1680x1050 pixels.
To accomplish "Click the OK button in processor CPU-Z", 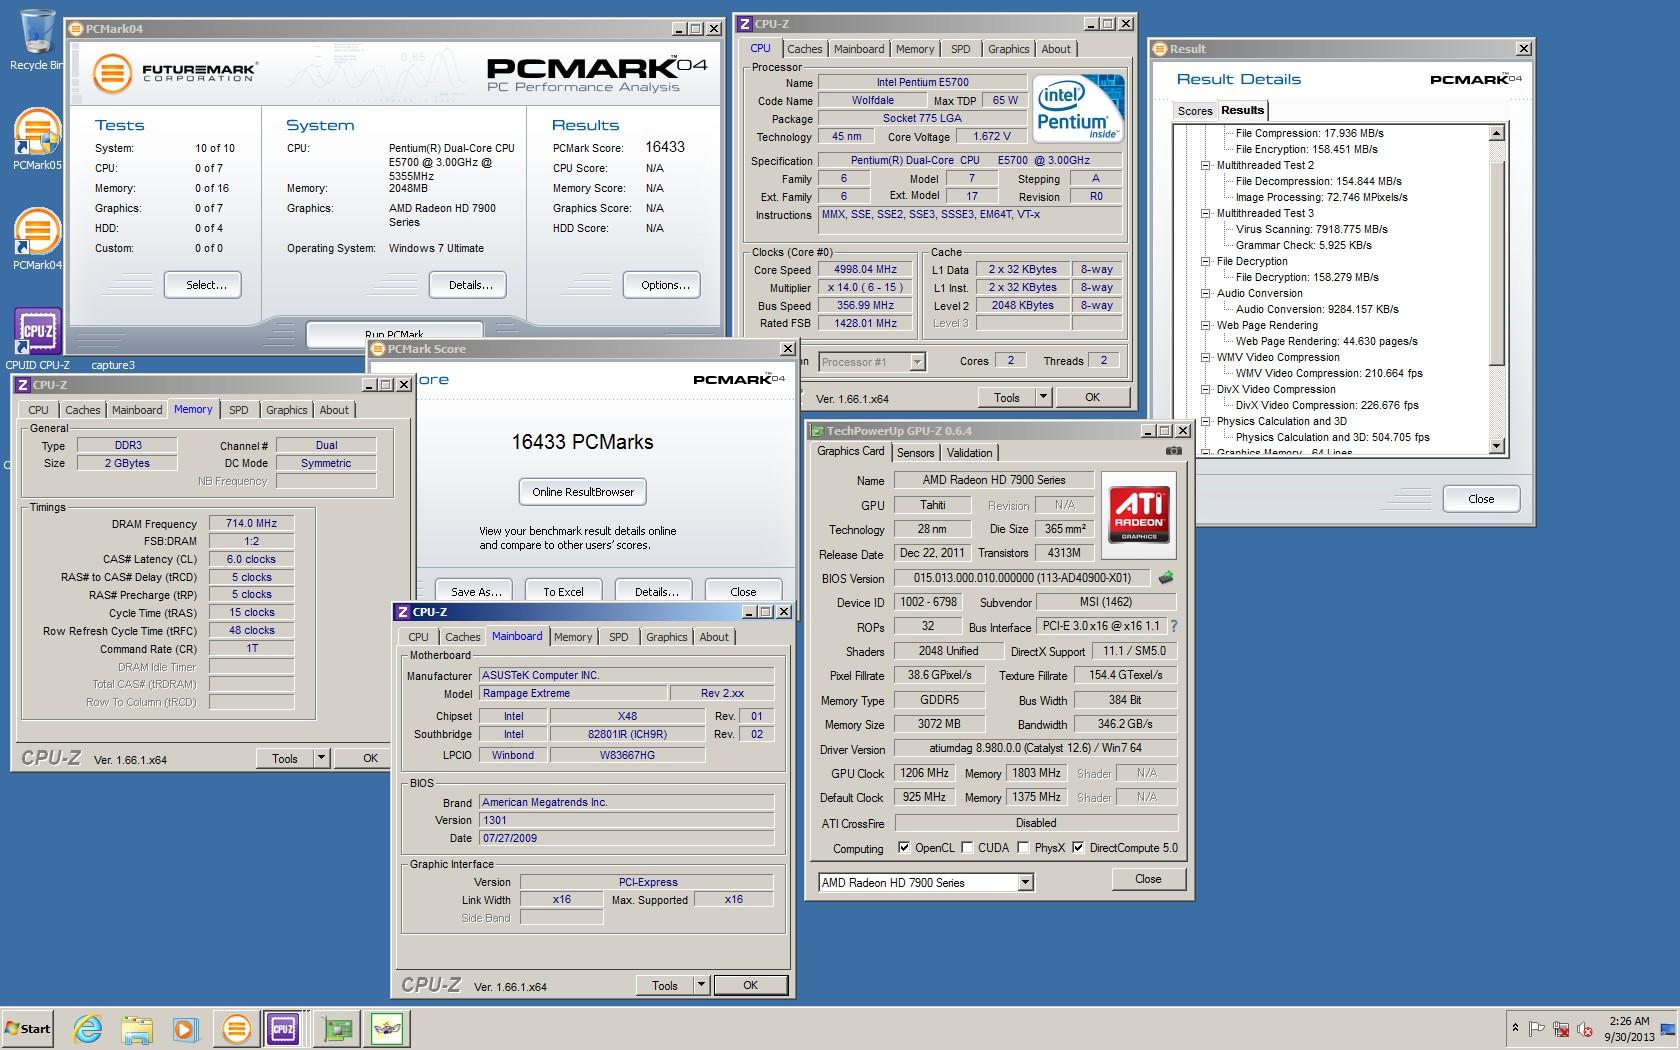I will tap(1092, 397).
